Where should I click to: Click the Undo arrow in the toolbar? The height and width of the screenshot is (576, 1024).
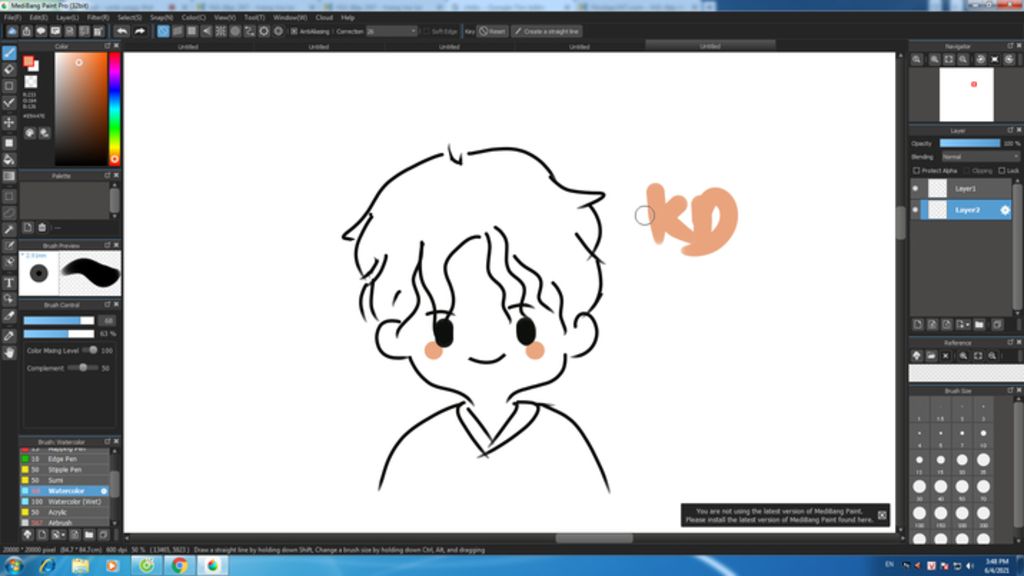coord(122,31)
